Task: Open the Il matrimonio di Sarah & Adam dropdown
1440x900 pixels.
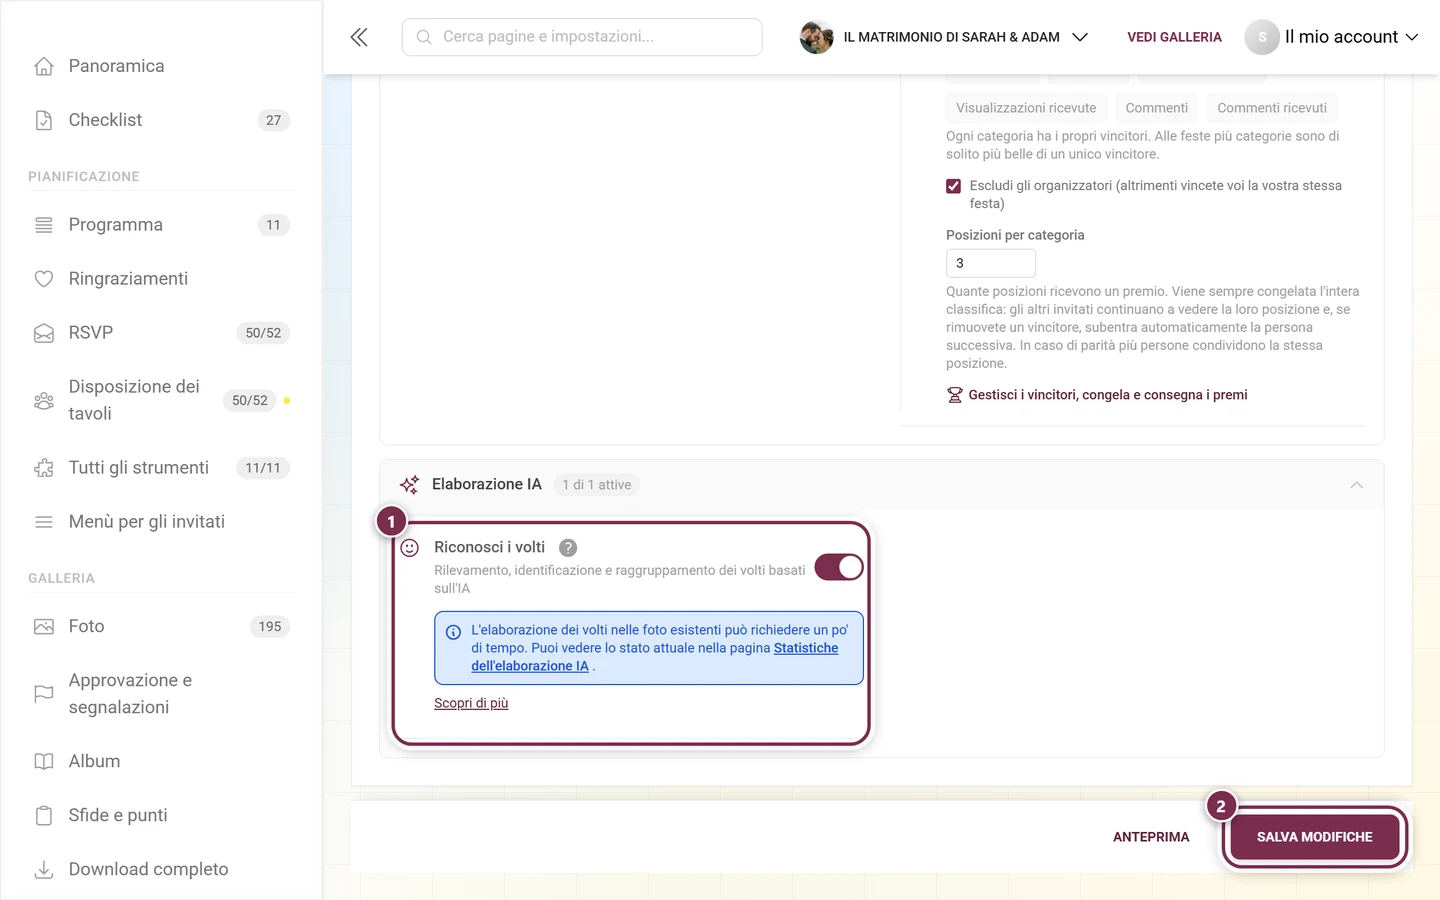Action: 944,37
